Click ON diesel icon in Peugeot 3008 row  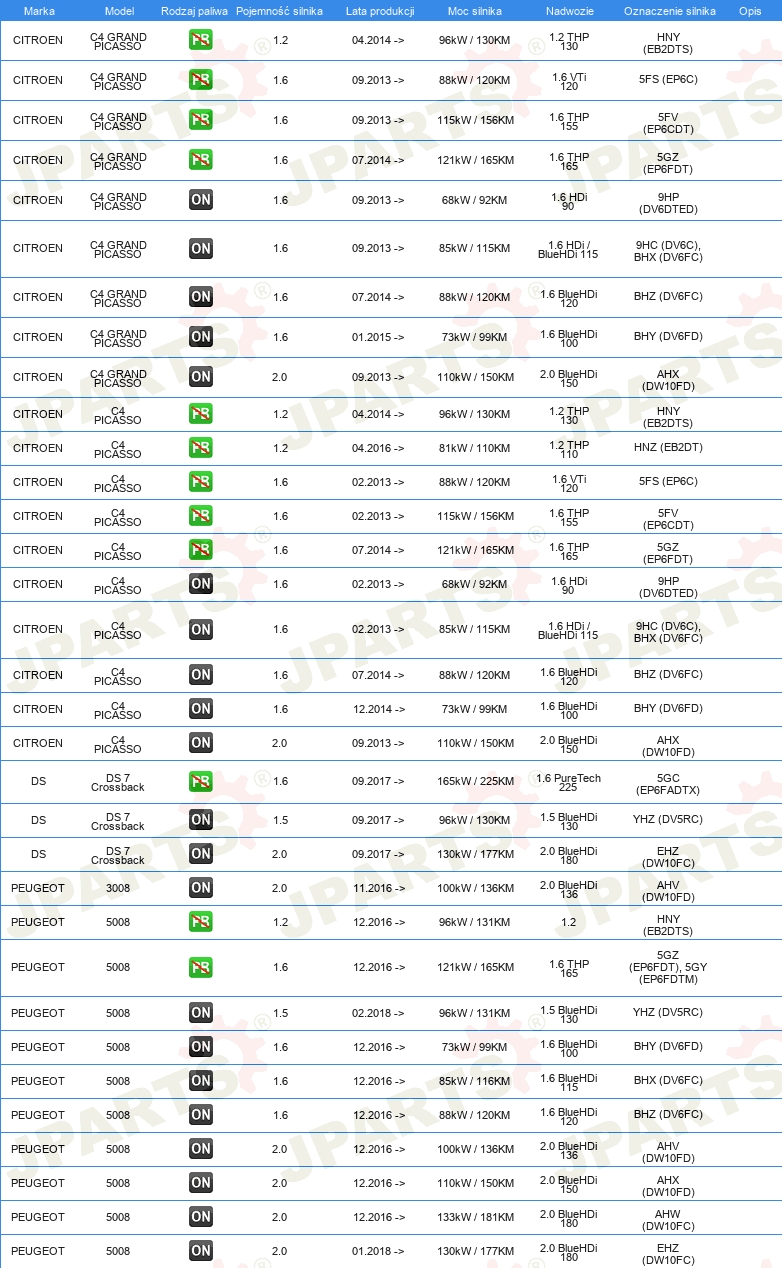(201, 888)
